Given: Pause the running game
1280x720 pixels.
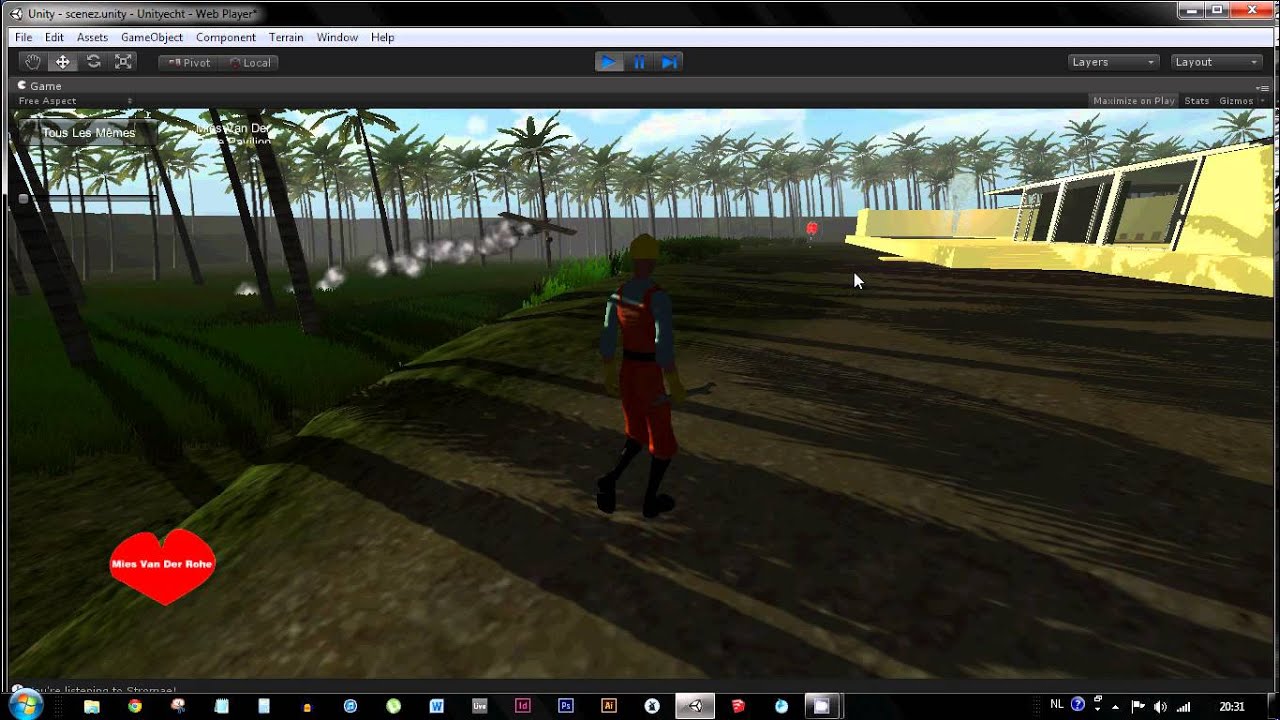Looking at the screenshot, I should [x=639, y=62].
